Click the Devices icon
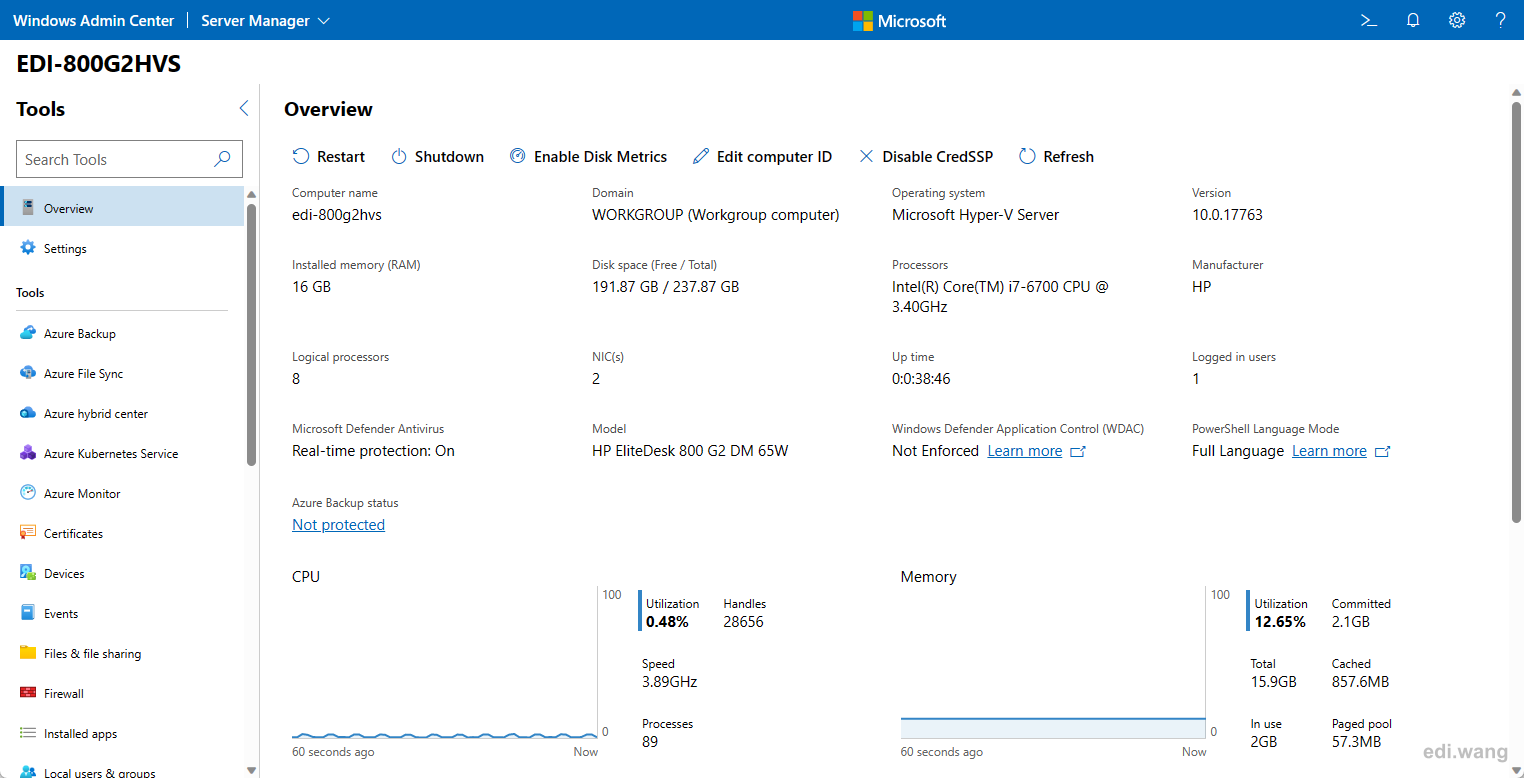1524x778 pixels. 28,573
